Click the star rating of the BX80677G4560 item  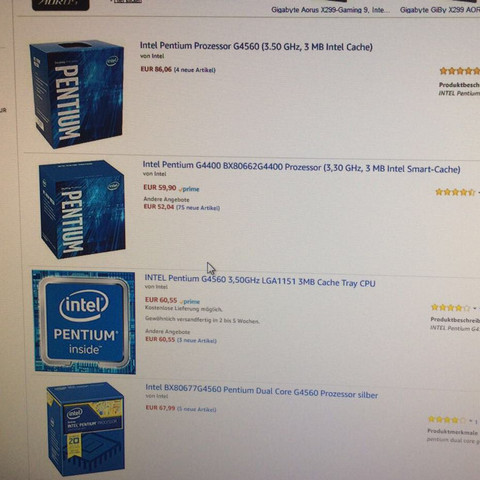tap(447, 419)
